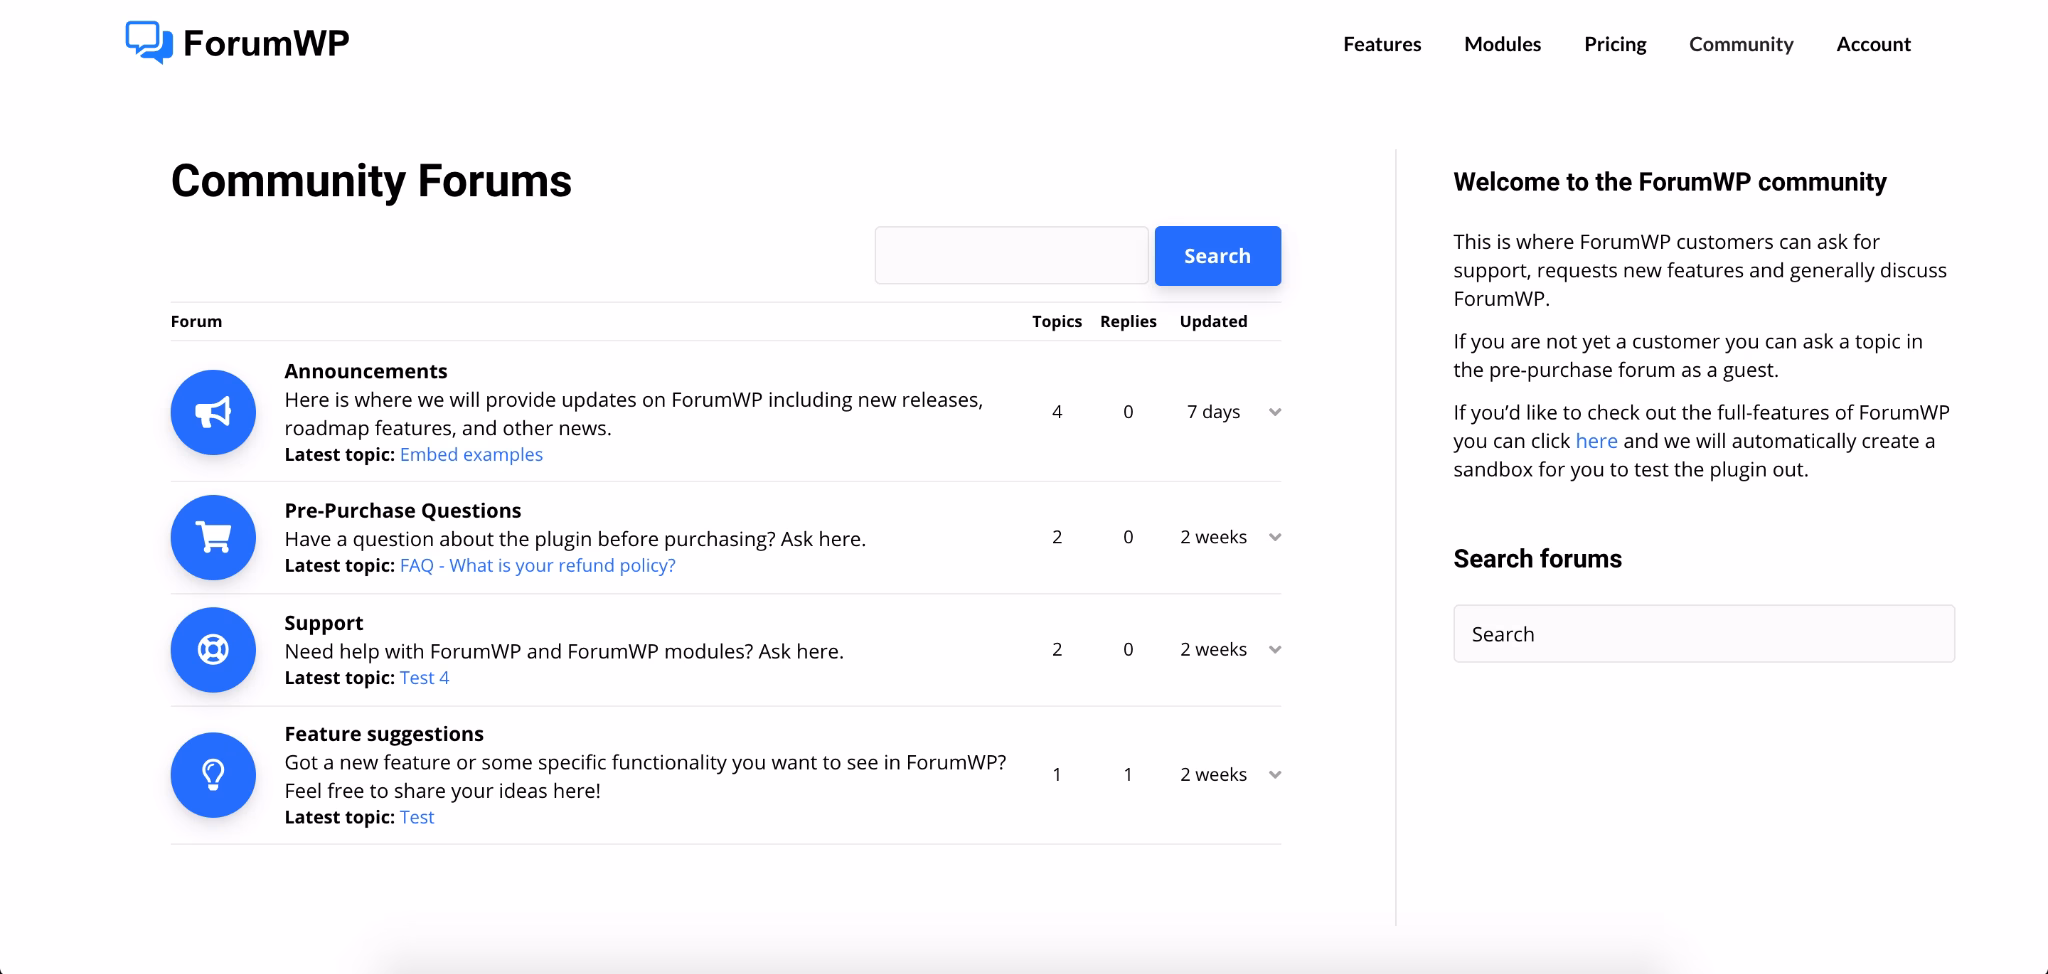The width and height of the screenshot is (2048, 974).
Task: Click the sandbox 'here' link
Action: click(x=1595, y=440)
